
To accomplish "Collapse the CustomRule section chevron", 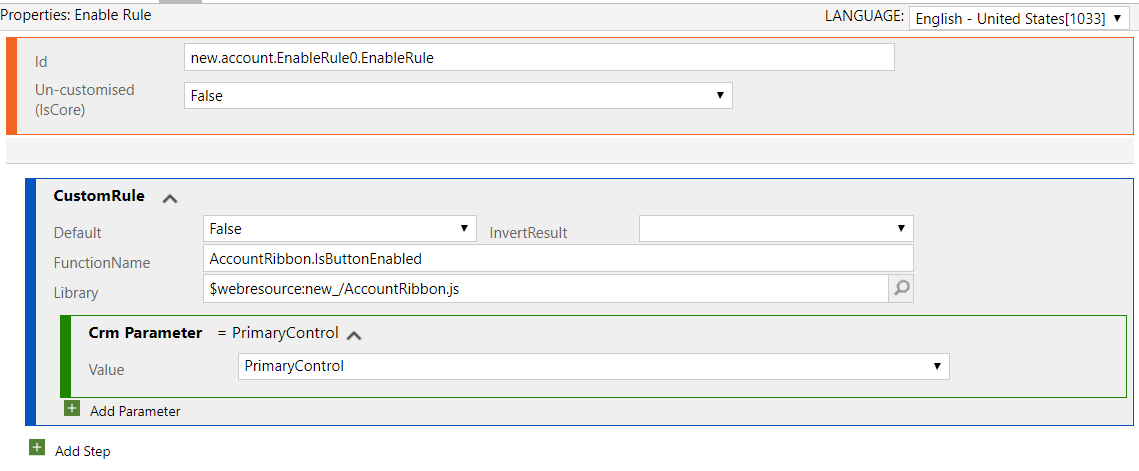I will (x=170, y=198).
